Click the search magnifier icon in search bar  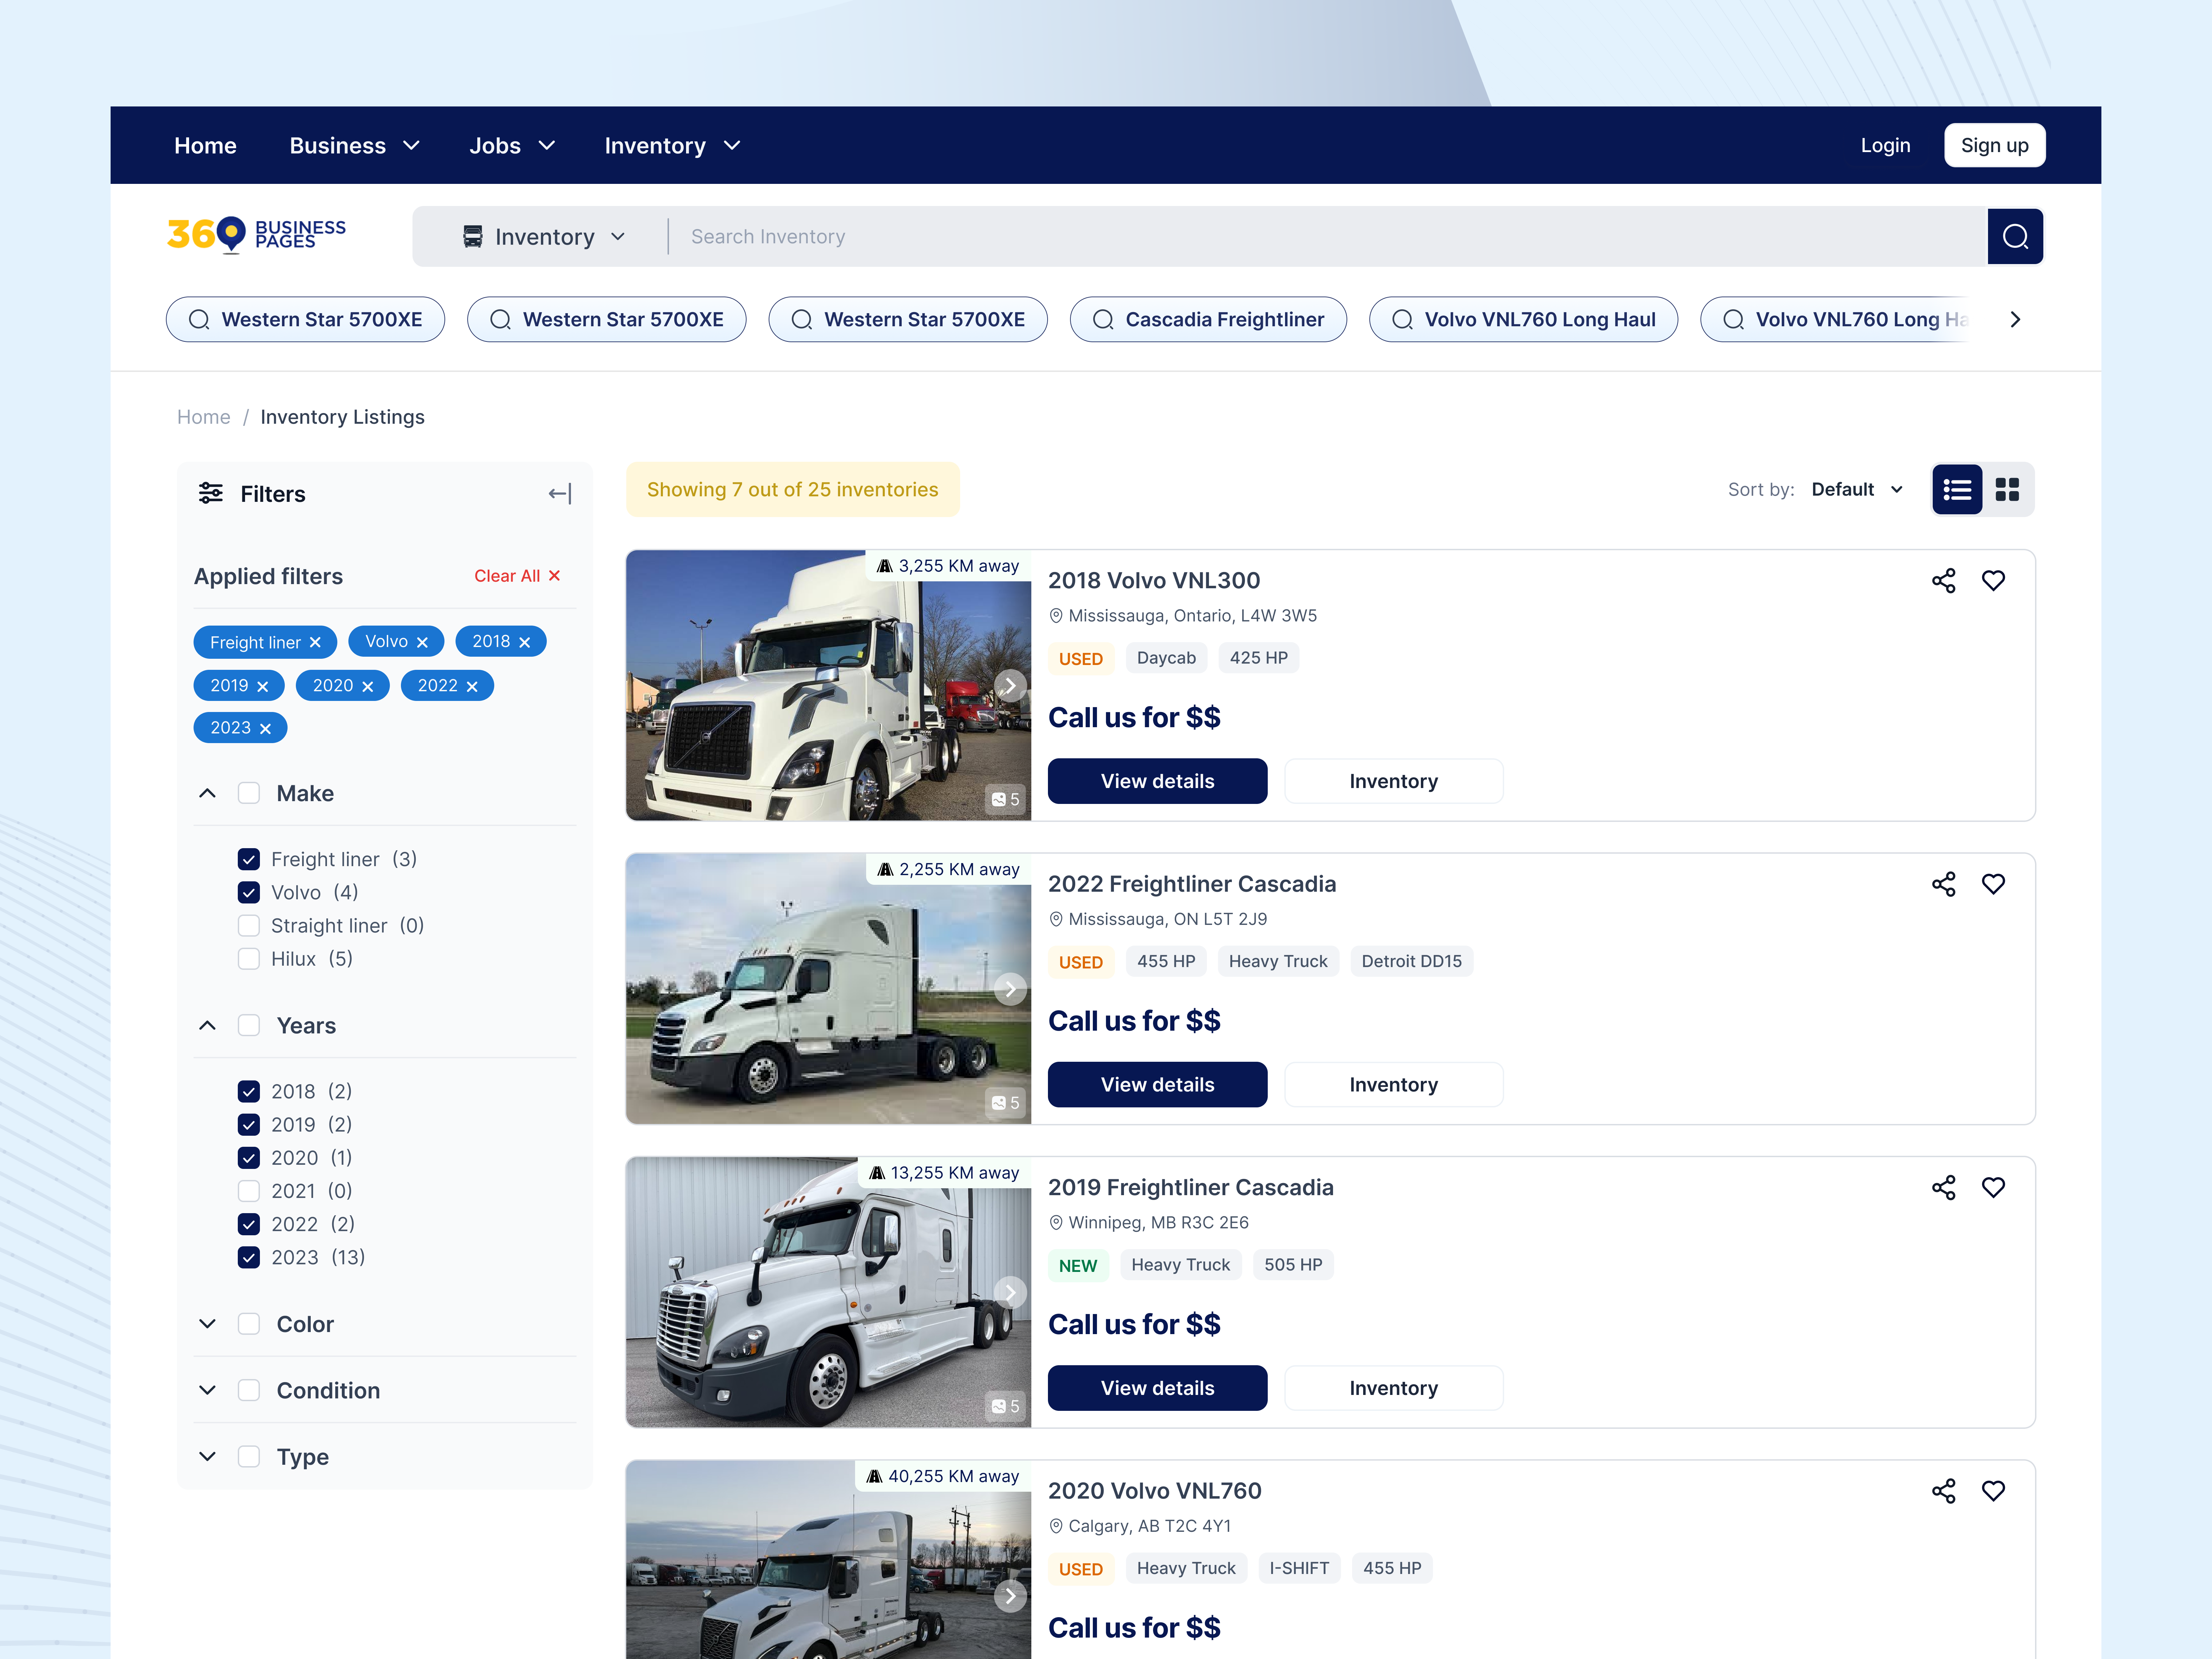(2016, 236)
